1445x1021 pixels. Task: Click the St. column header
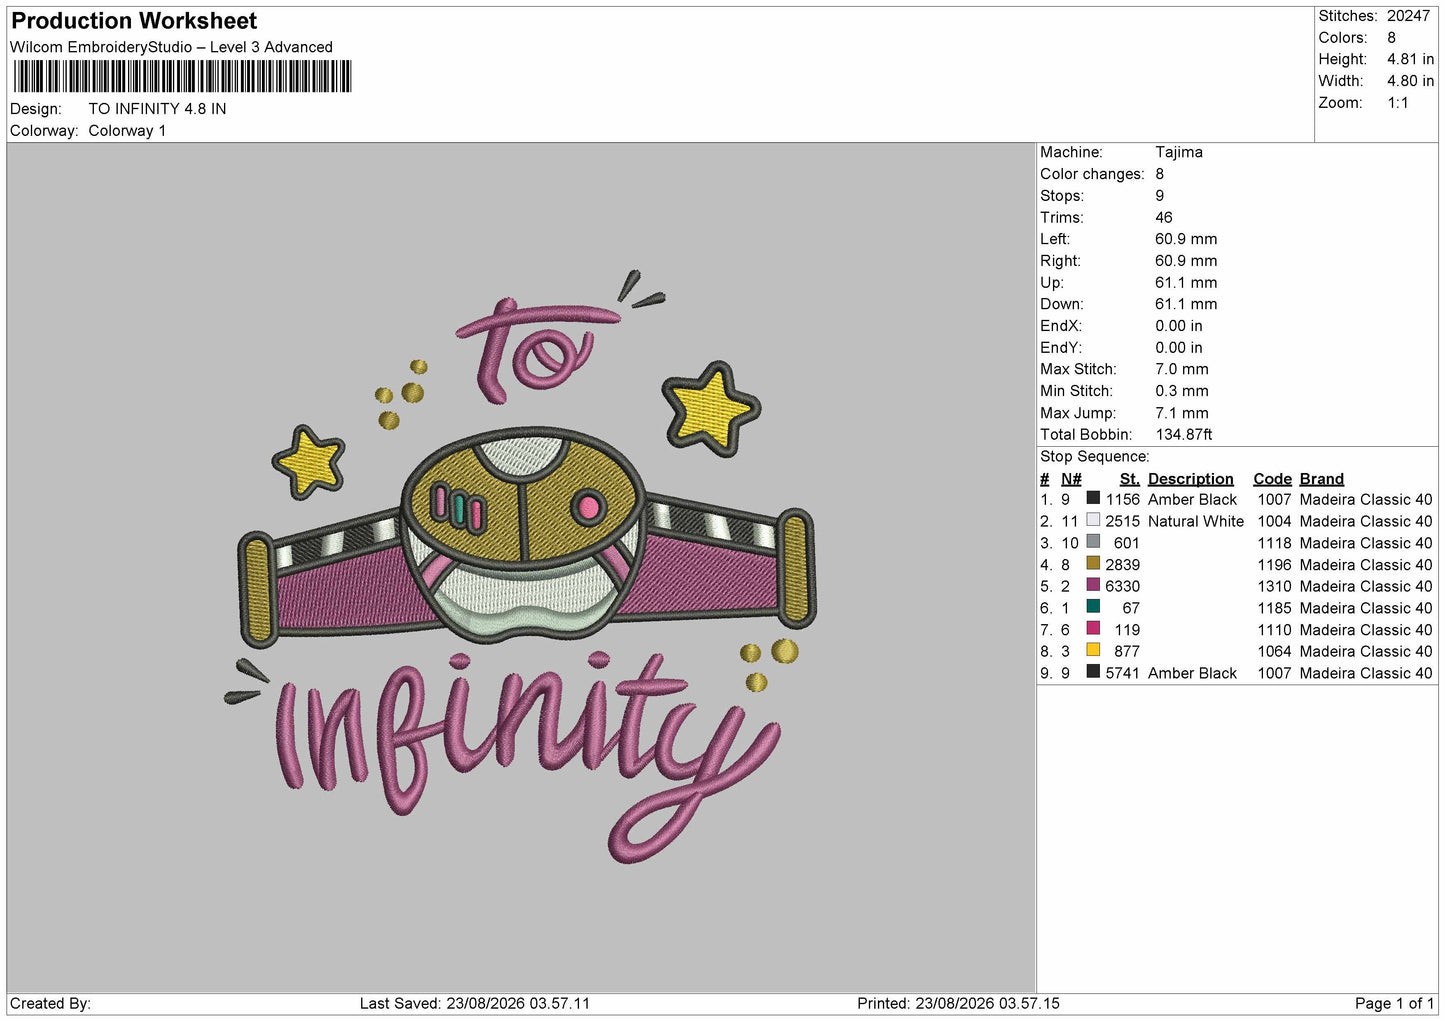(x=1130, y=479)
